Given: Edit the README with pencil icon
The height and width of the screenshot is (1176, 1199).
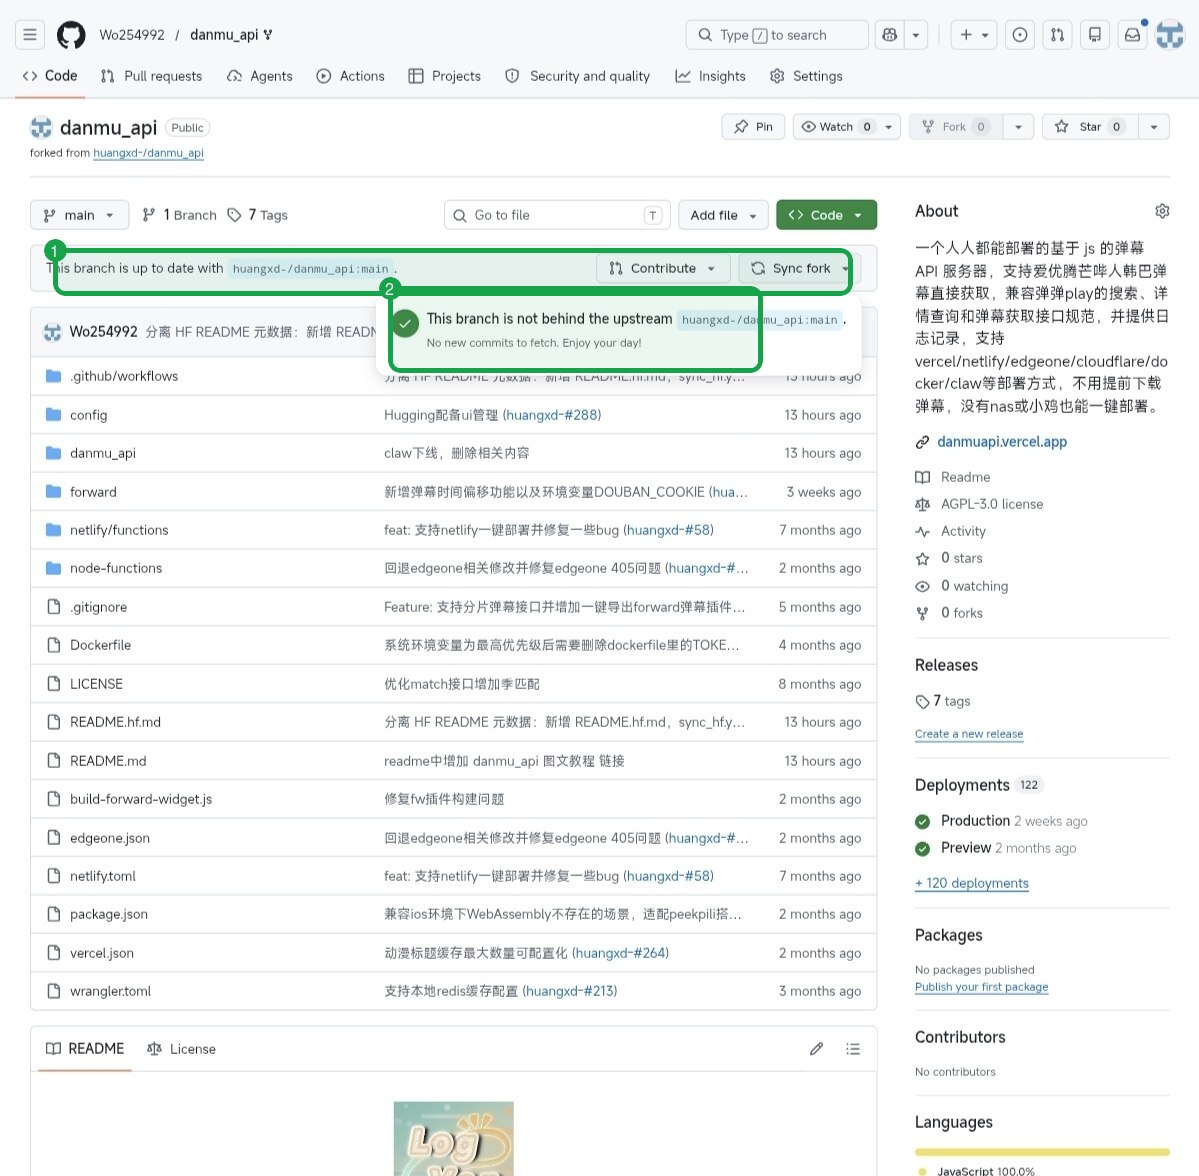Looking at the screenshot, I should click(816, 1048).
